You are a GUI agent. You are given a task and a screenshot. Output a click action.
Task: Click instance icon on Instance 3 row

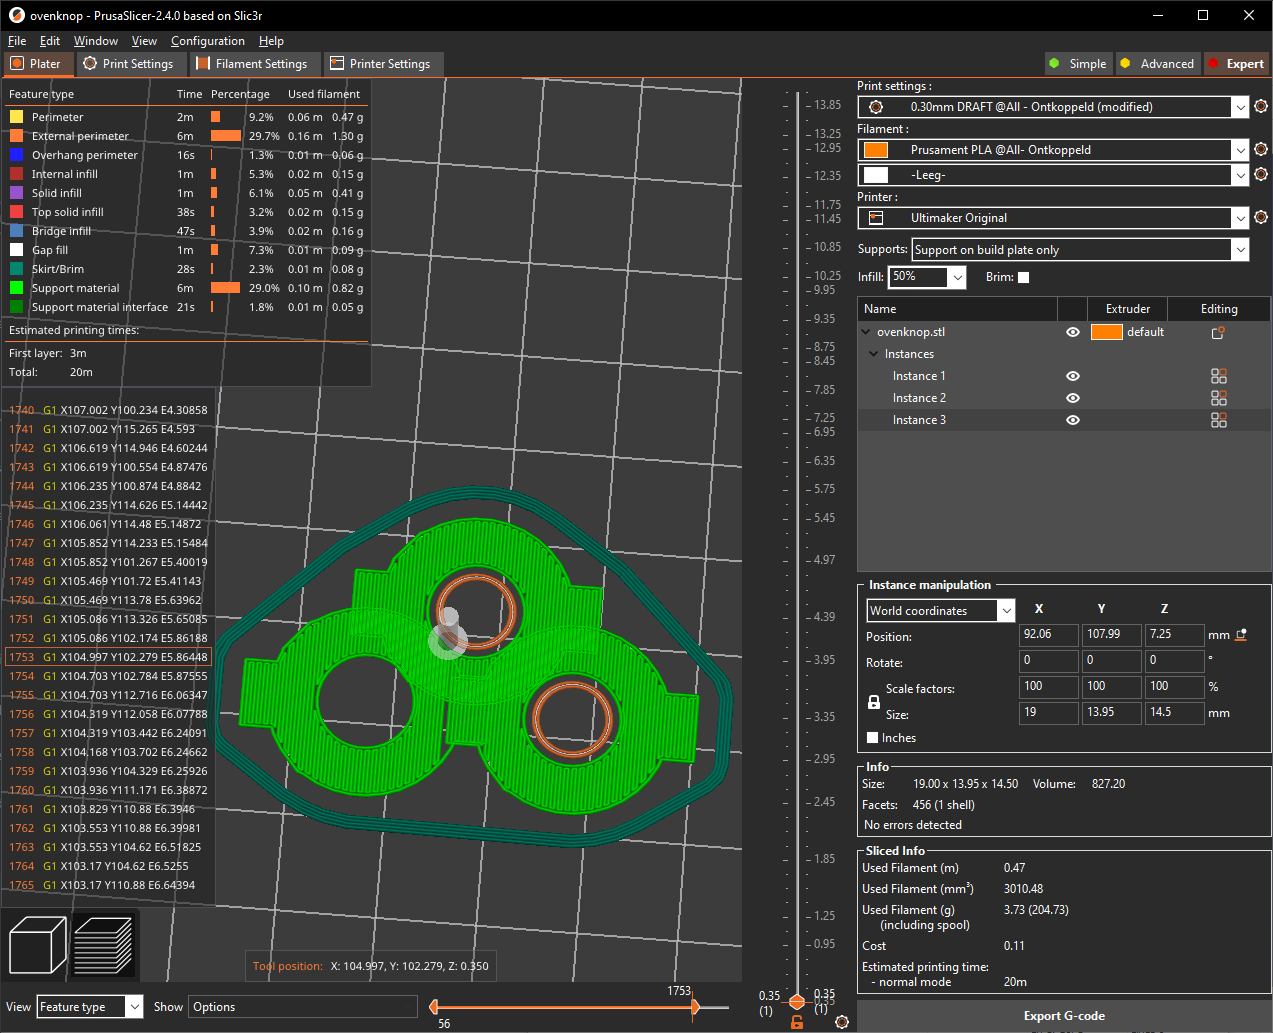(1218, 420)
